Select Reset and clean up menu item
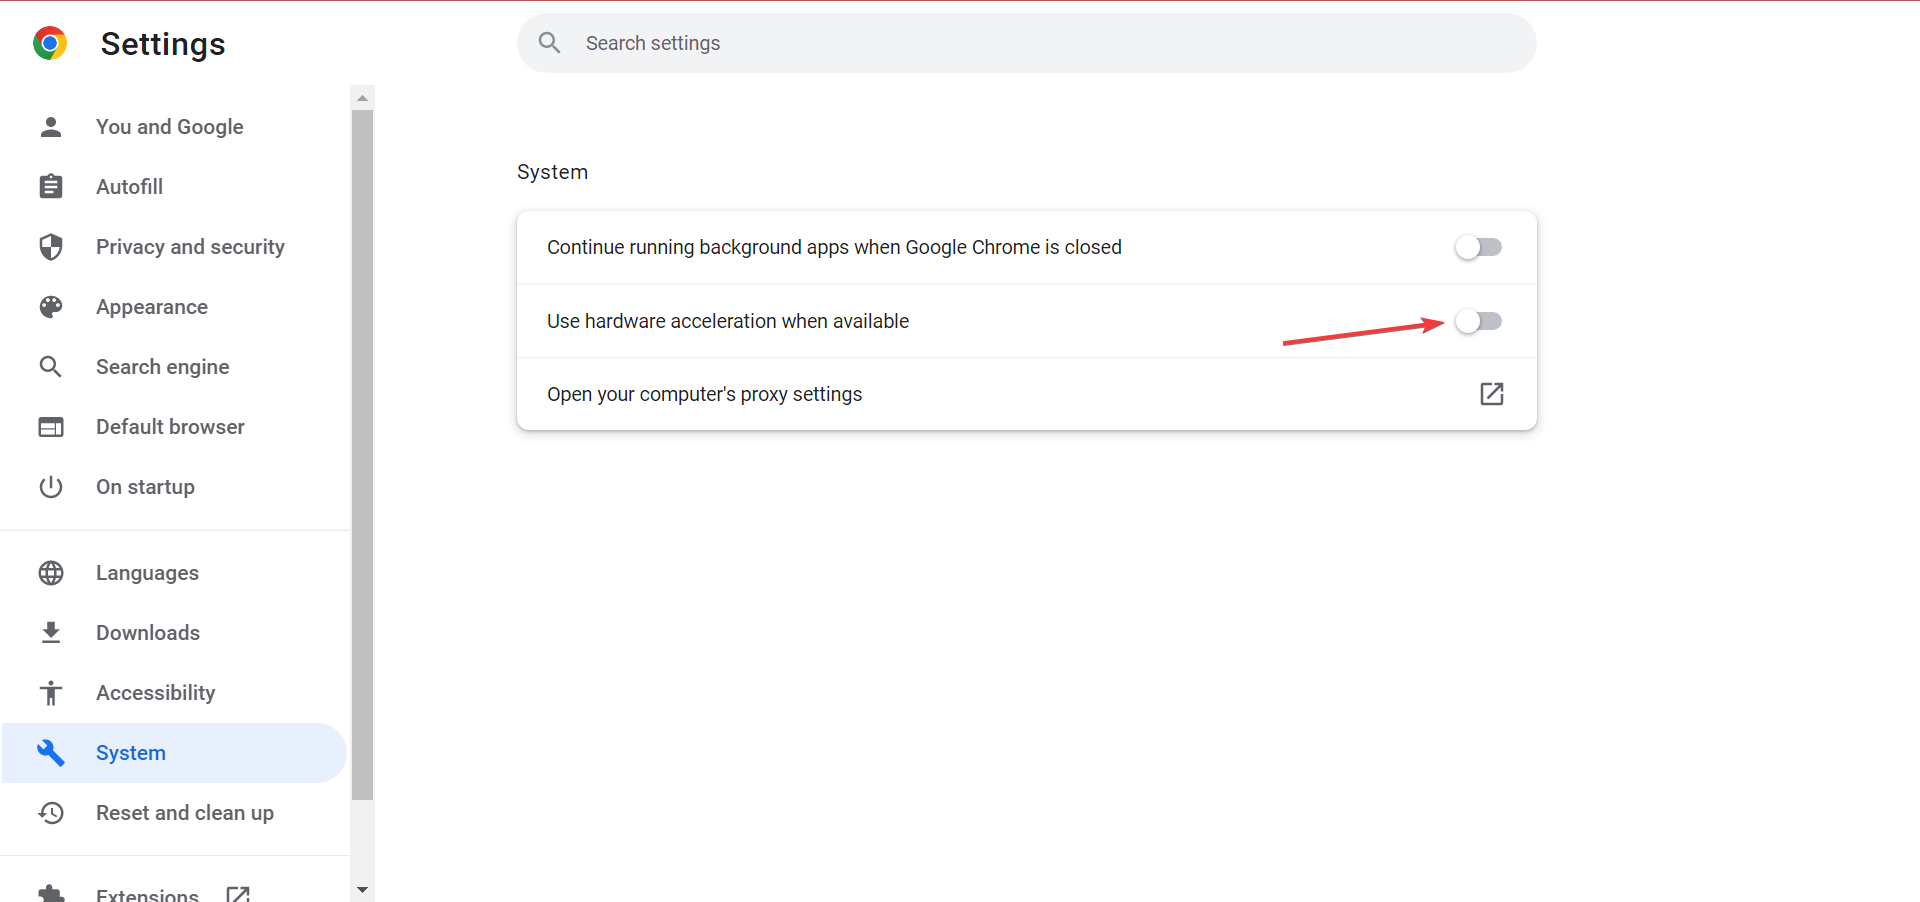The width and height of the screenshot is (1920, 902). pyautogui.click(x=184, y=813)
